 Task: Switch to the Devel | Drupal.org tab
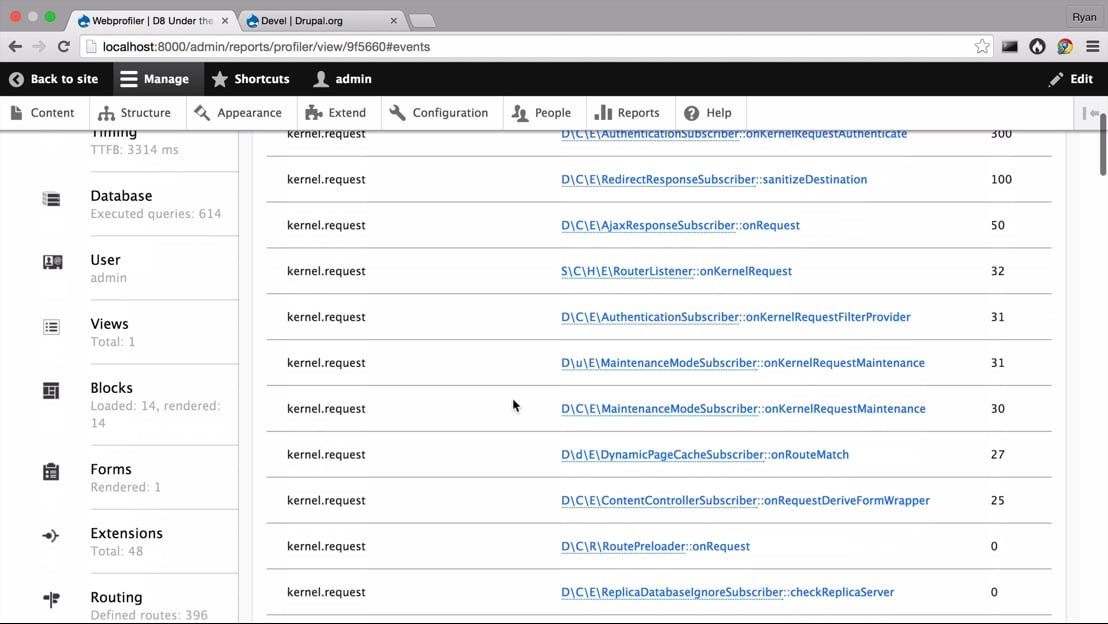(x=318, y=20)
